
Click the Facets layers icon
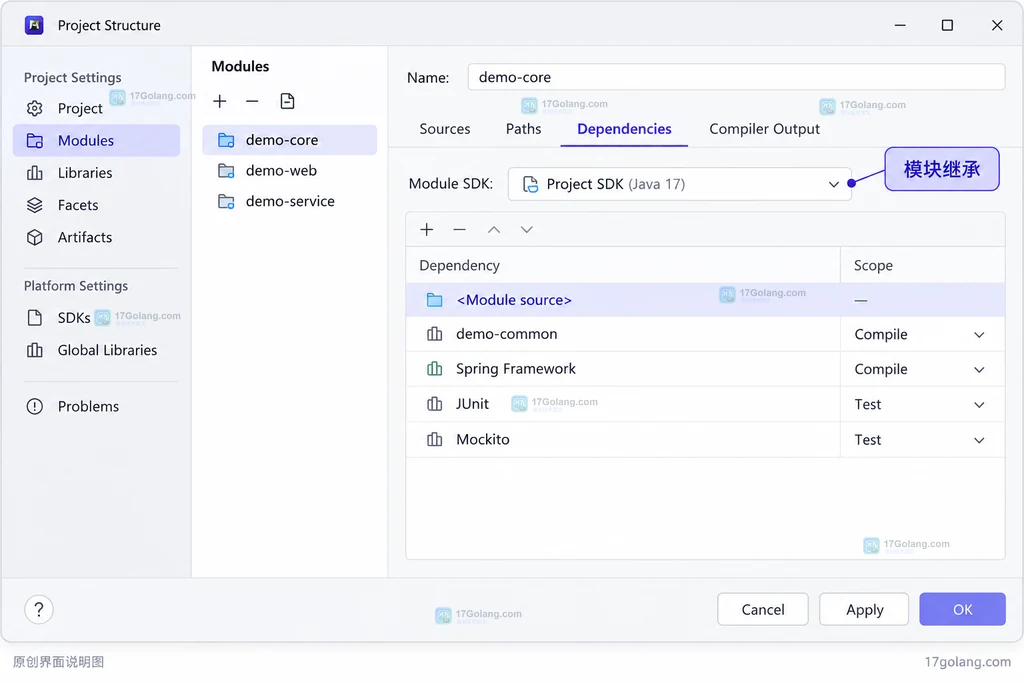(x=35, y=205)
